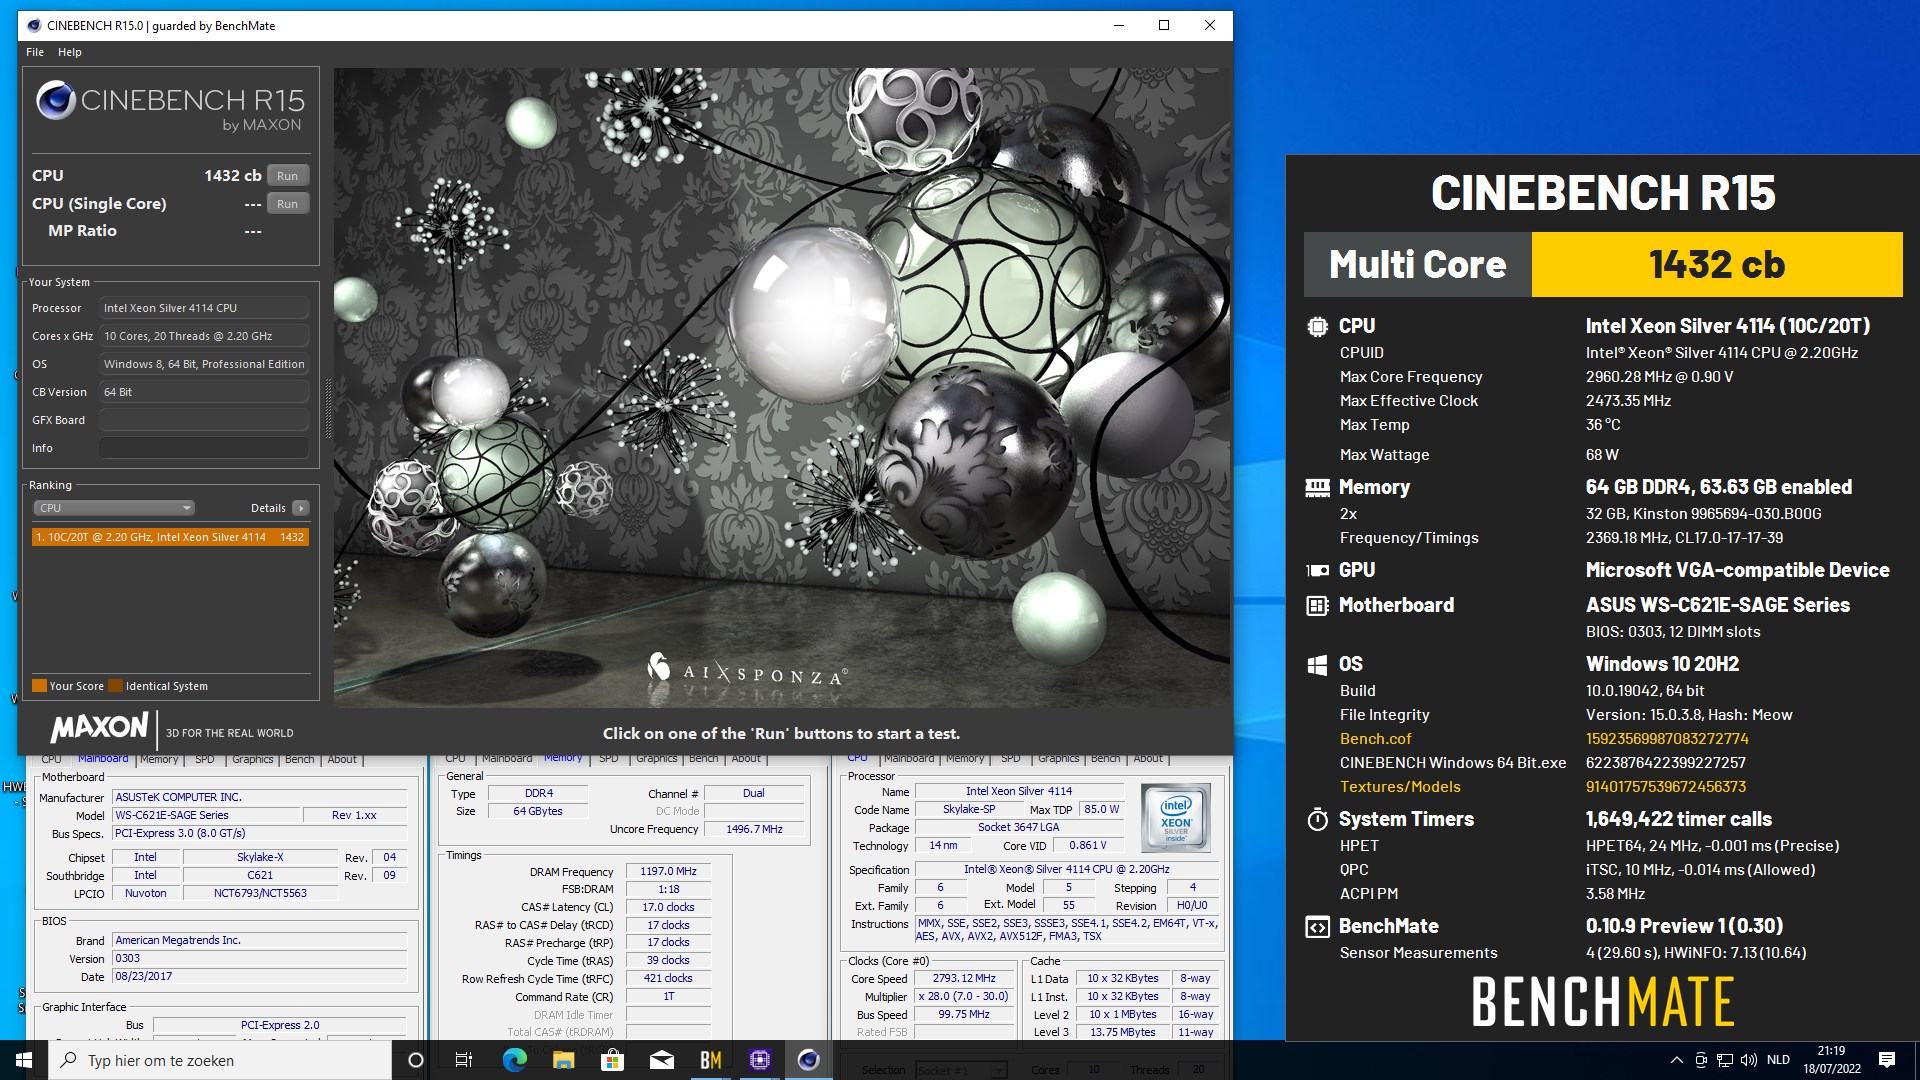The width and height of the screenshot is (1920, 1080).
Task: Click the 421 clocks tRFC value
Action: point(669,978)
